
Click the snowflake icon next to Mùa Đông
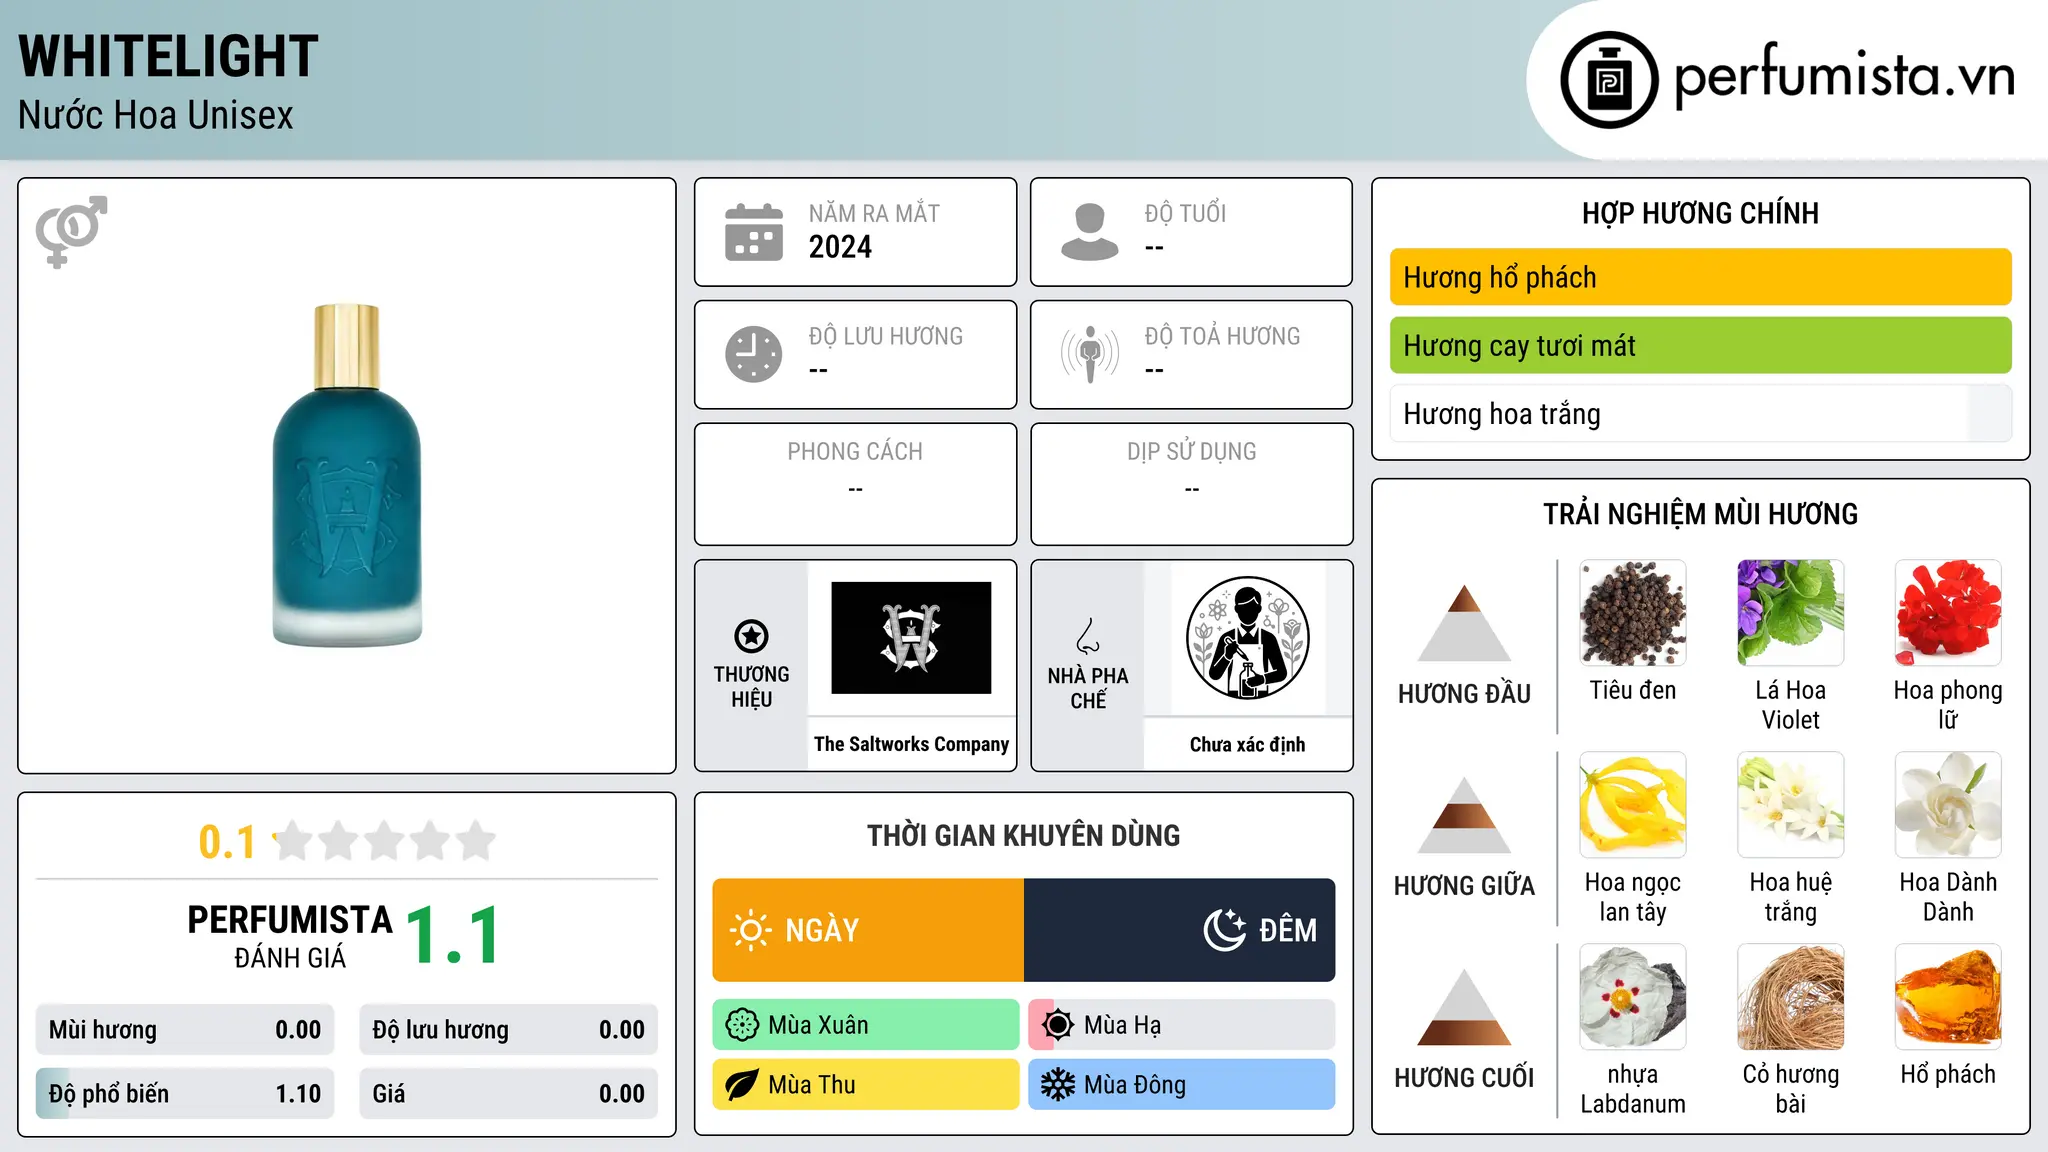[x=1058, y=1085]
